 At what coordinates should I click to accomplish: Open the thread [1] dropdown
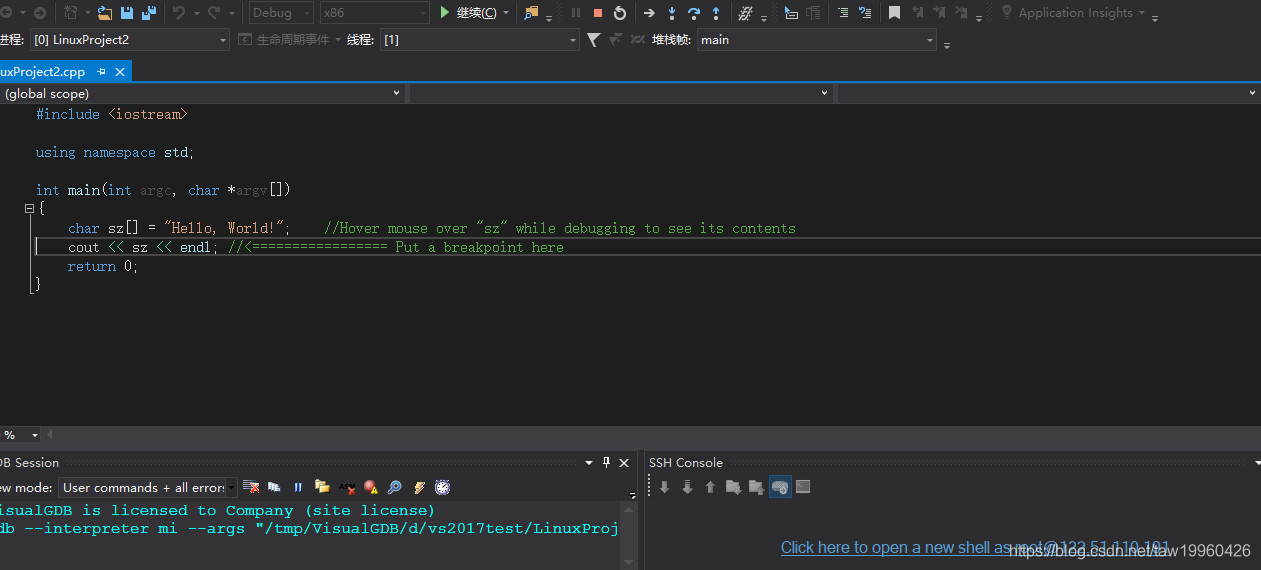tap(479, 40)
